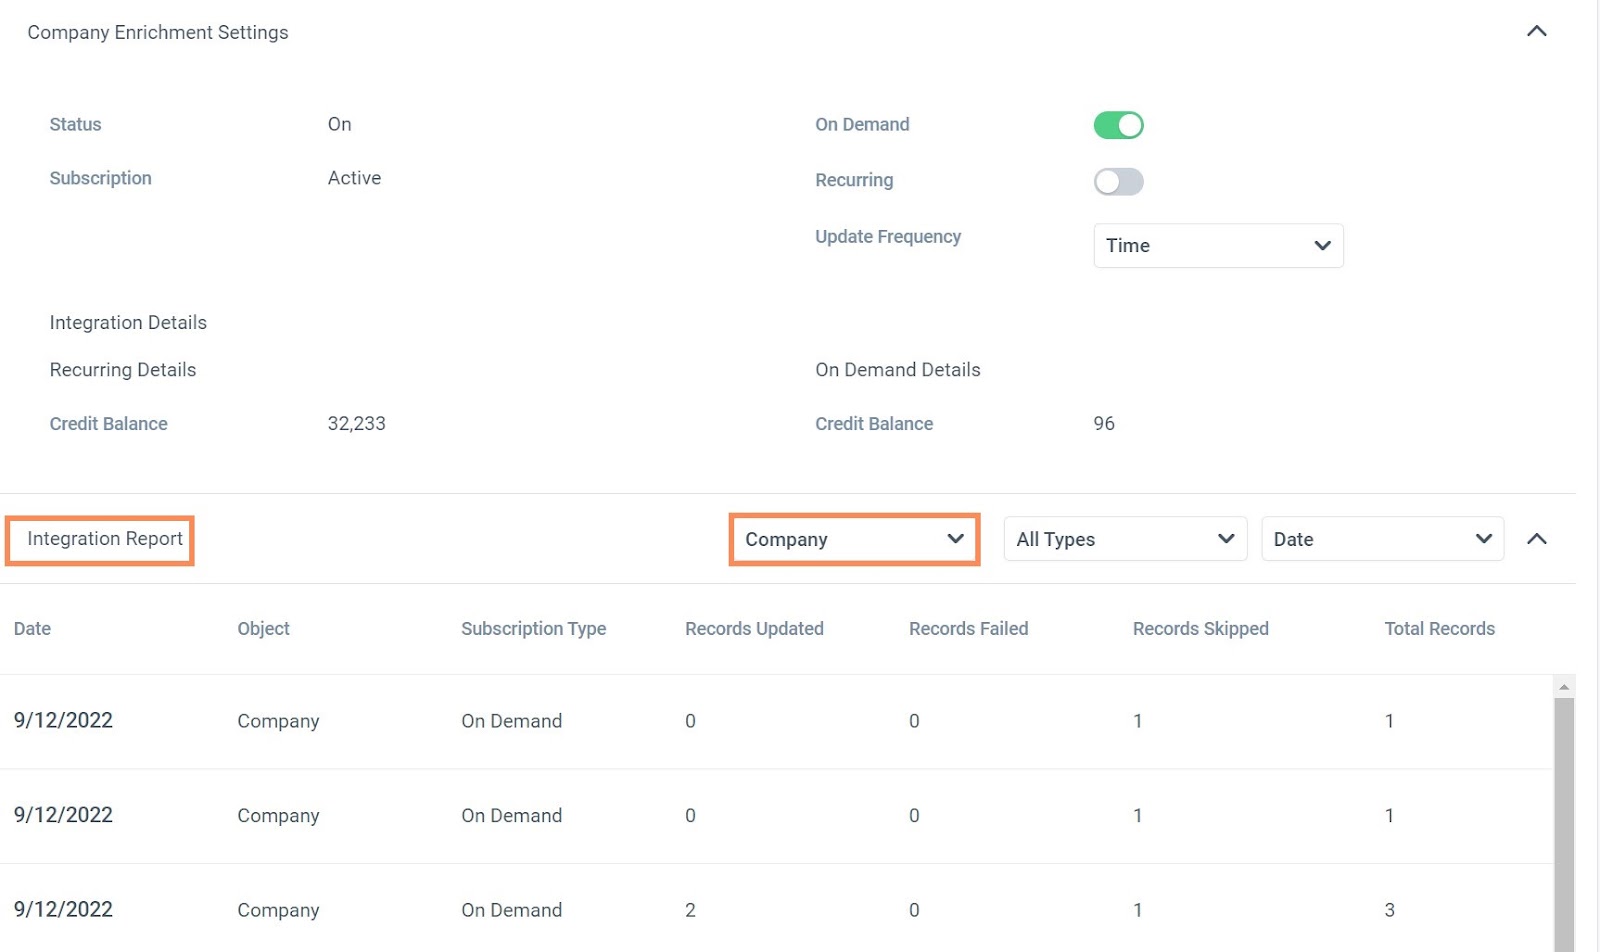Click the Records Failed column header
The width and height of the screenshot is (1600, 952).
968,629
